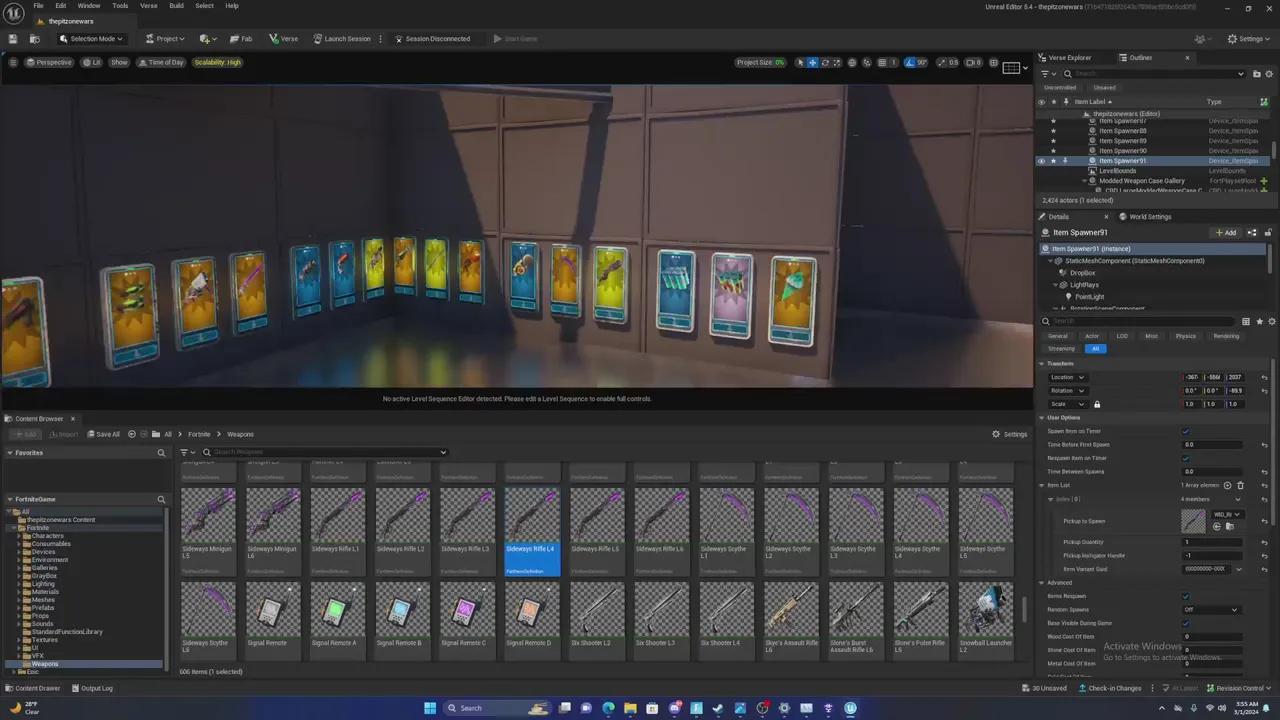
Task: Open the Project dropdown
Action: (165, 39)
